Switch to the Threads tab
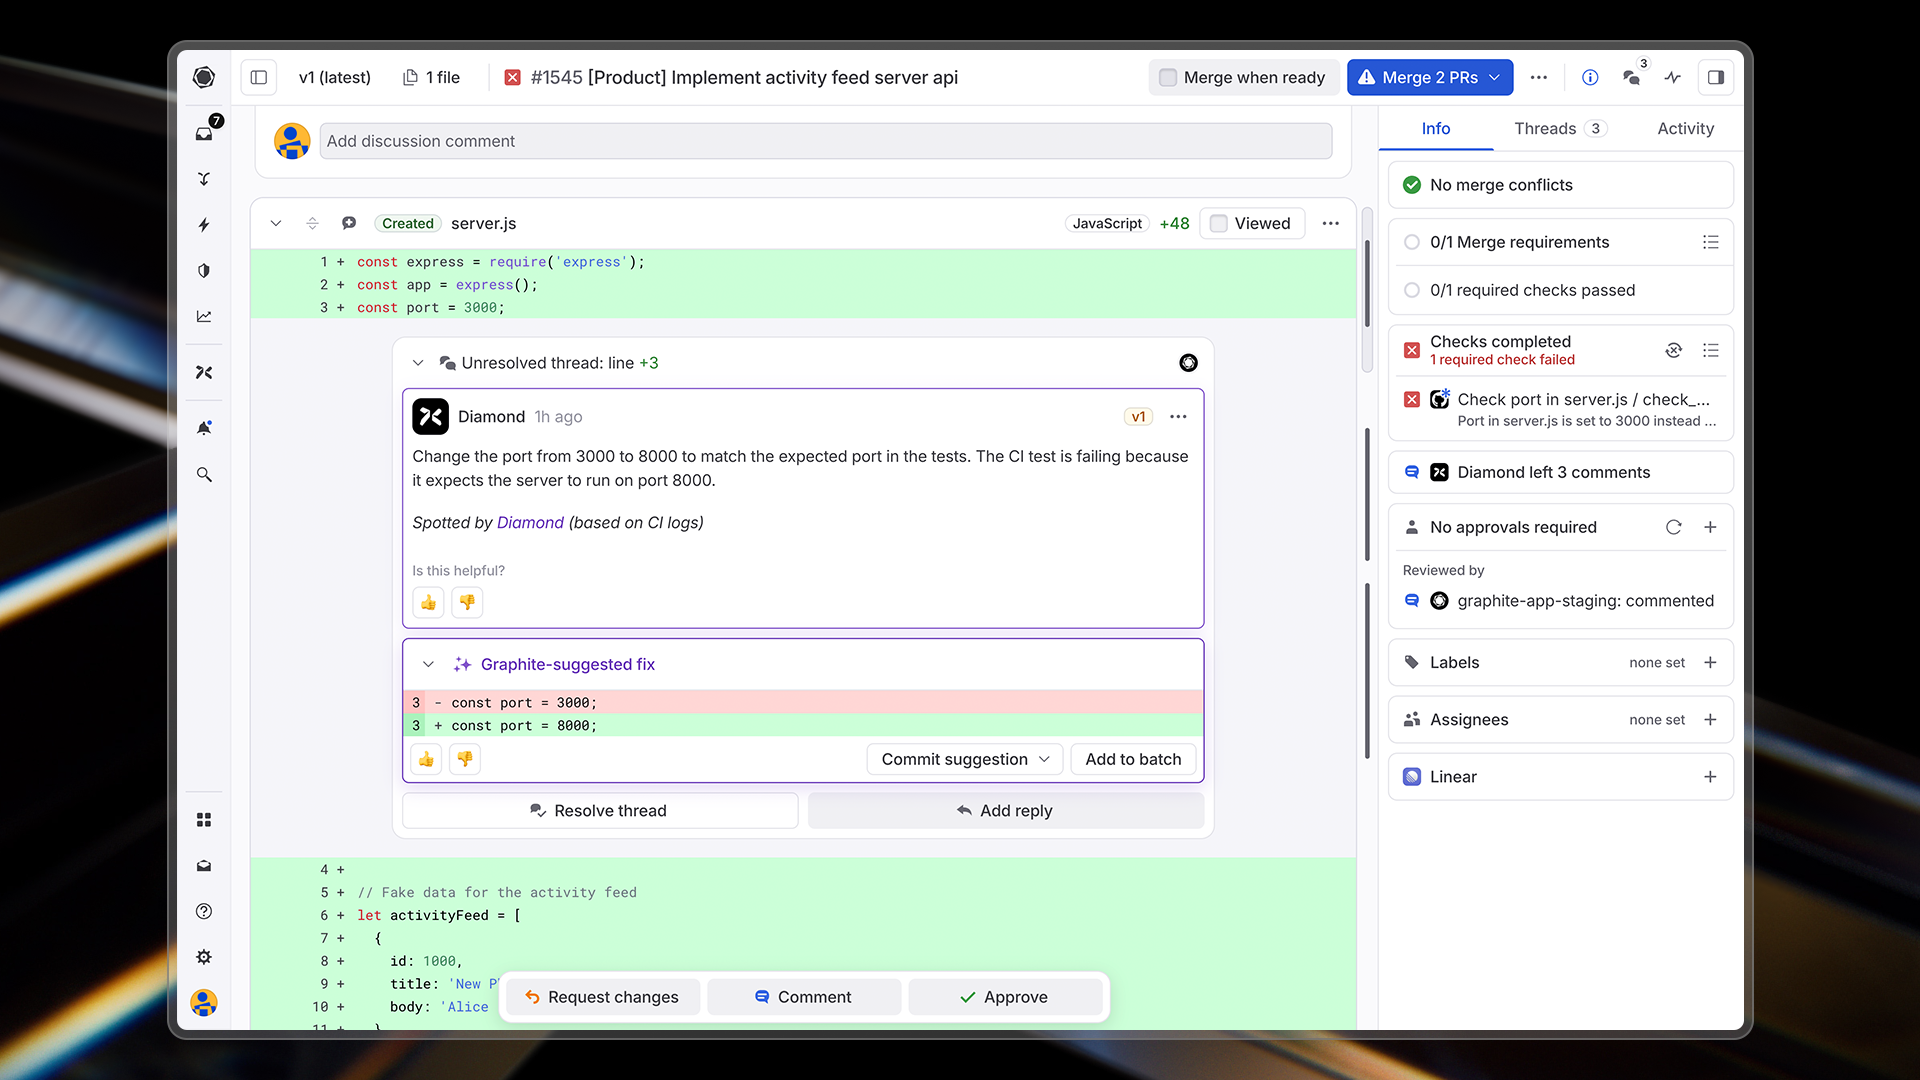The image size is (1920, 1080). [1559, 128]
